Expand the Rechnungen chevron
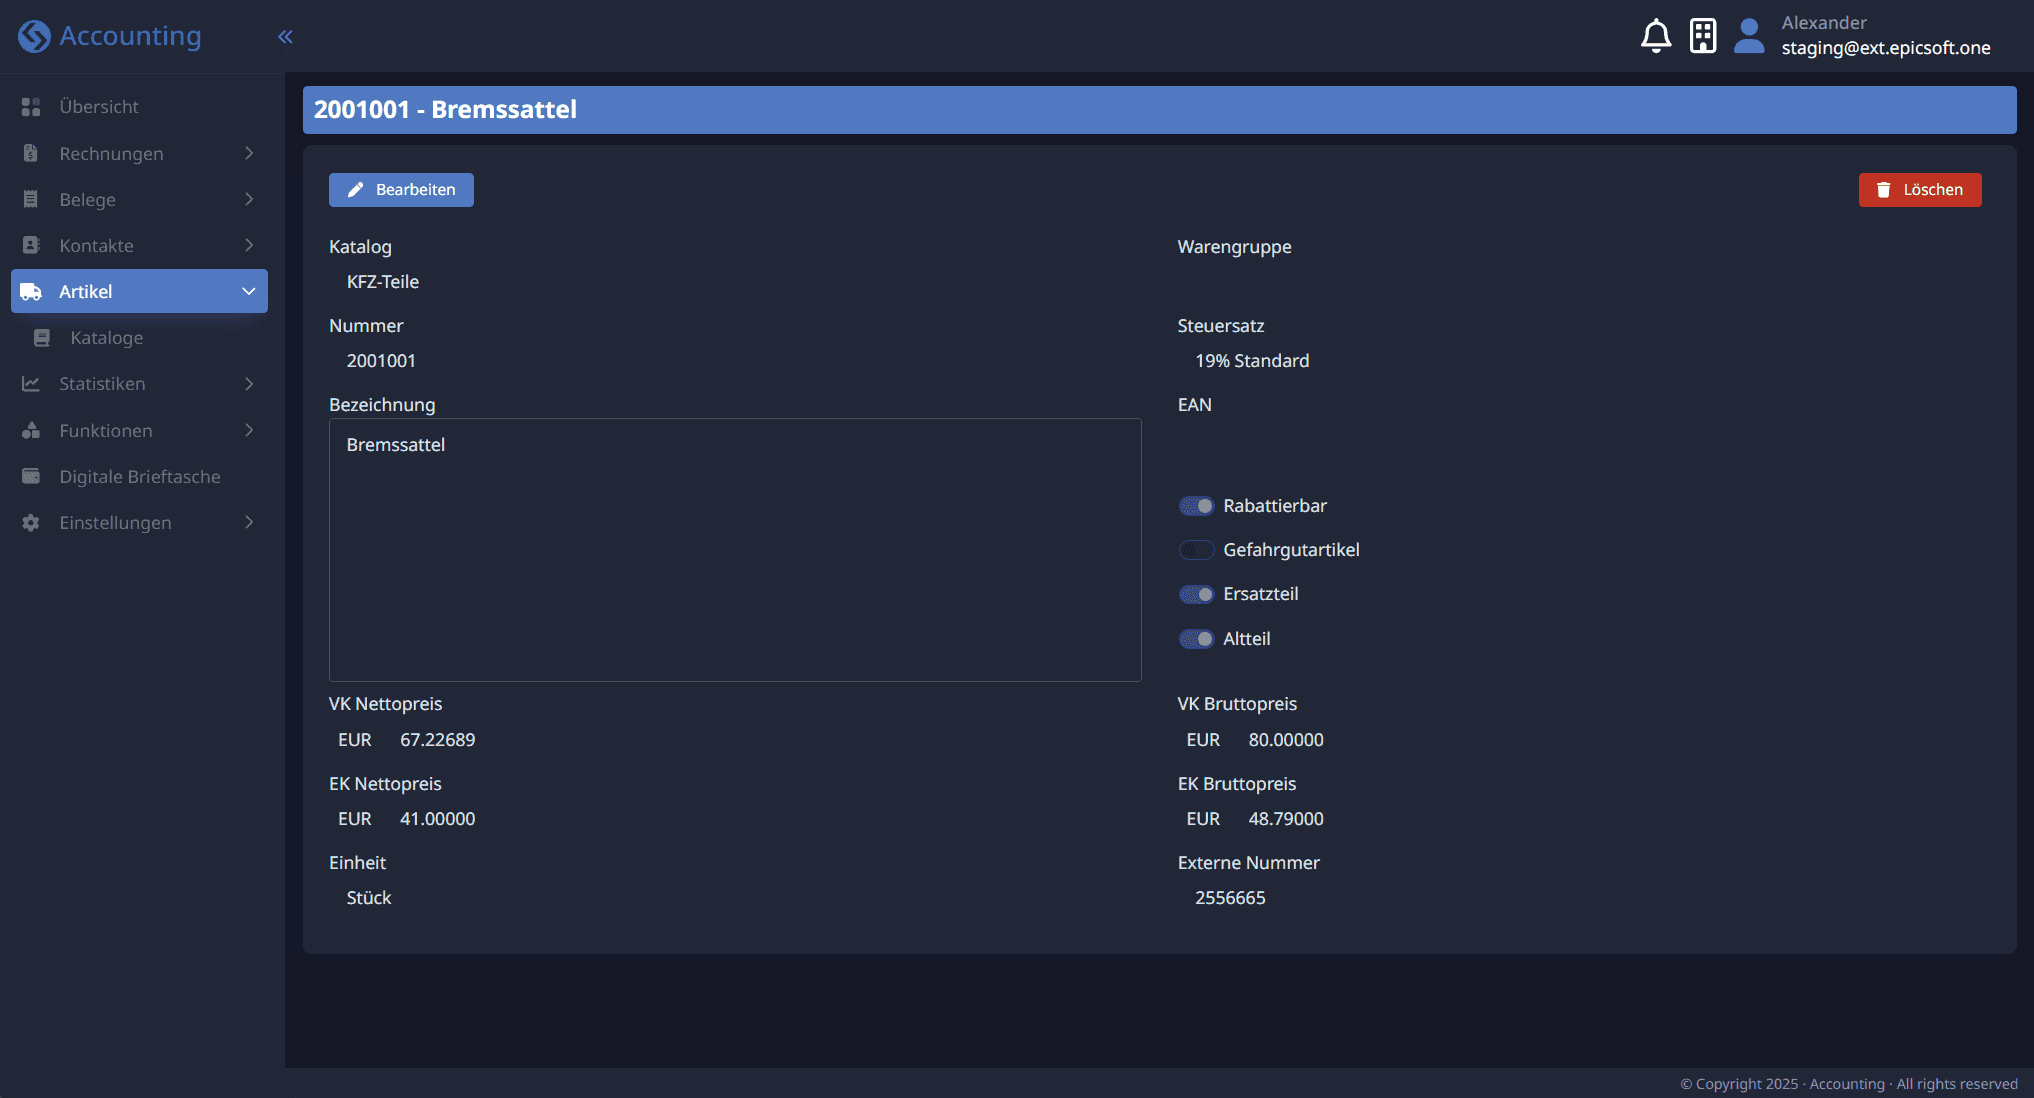2034x1098 pixels. pyautogui.click(x=249, y=153)
